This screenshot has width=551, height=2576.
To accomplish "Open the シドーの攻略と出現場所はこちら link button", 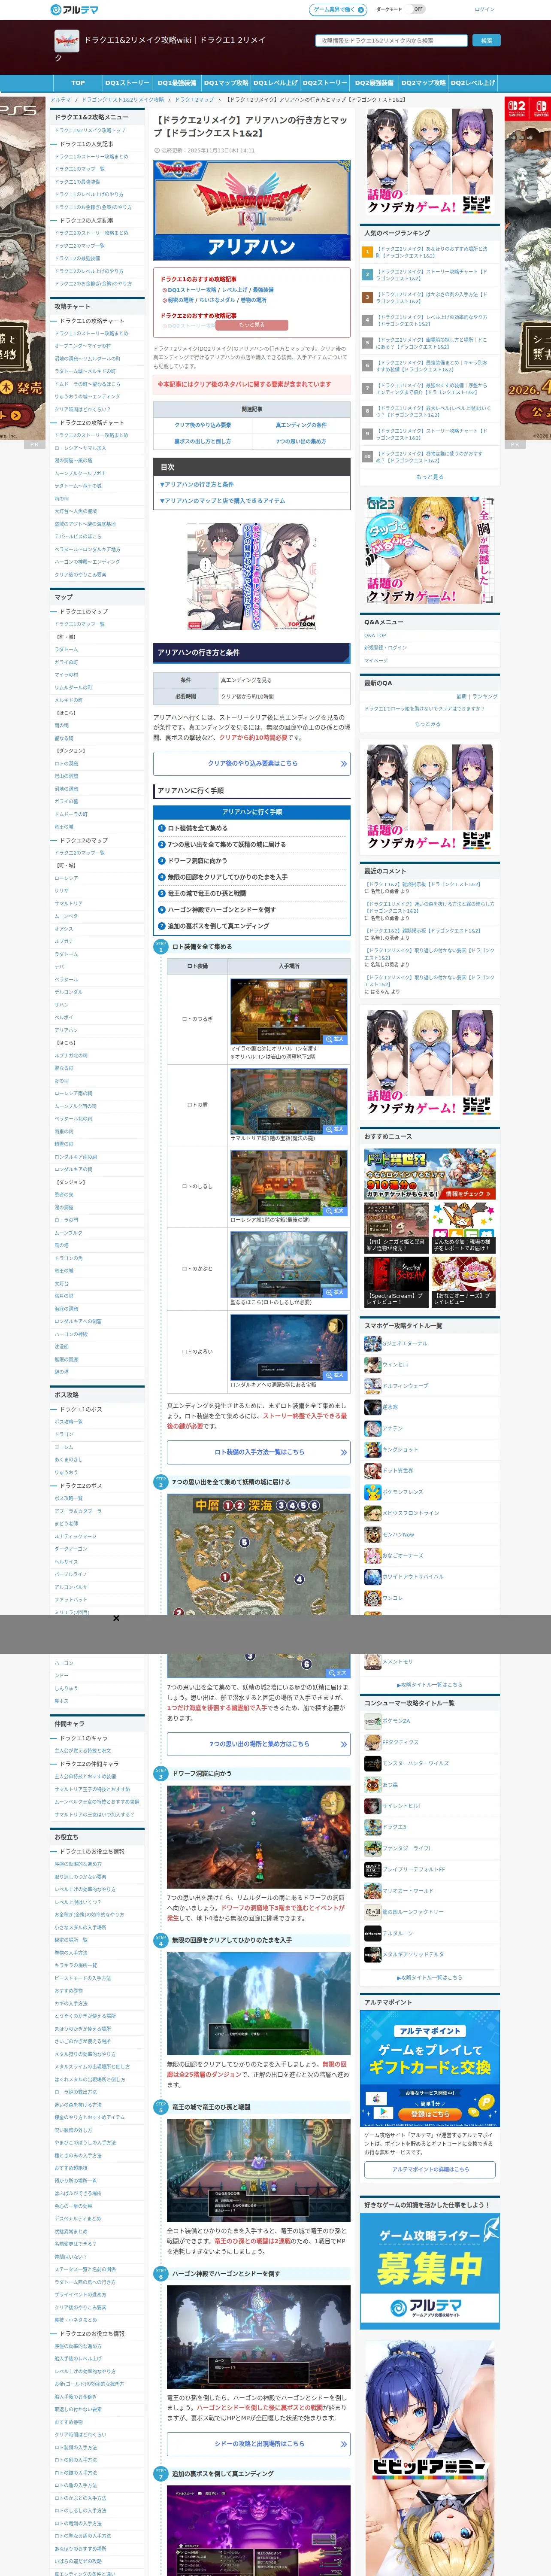I will point(259,2444).
